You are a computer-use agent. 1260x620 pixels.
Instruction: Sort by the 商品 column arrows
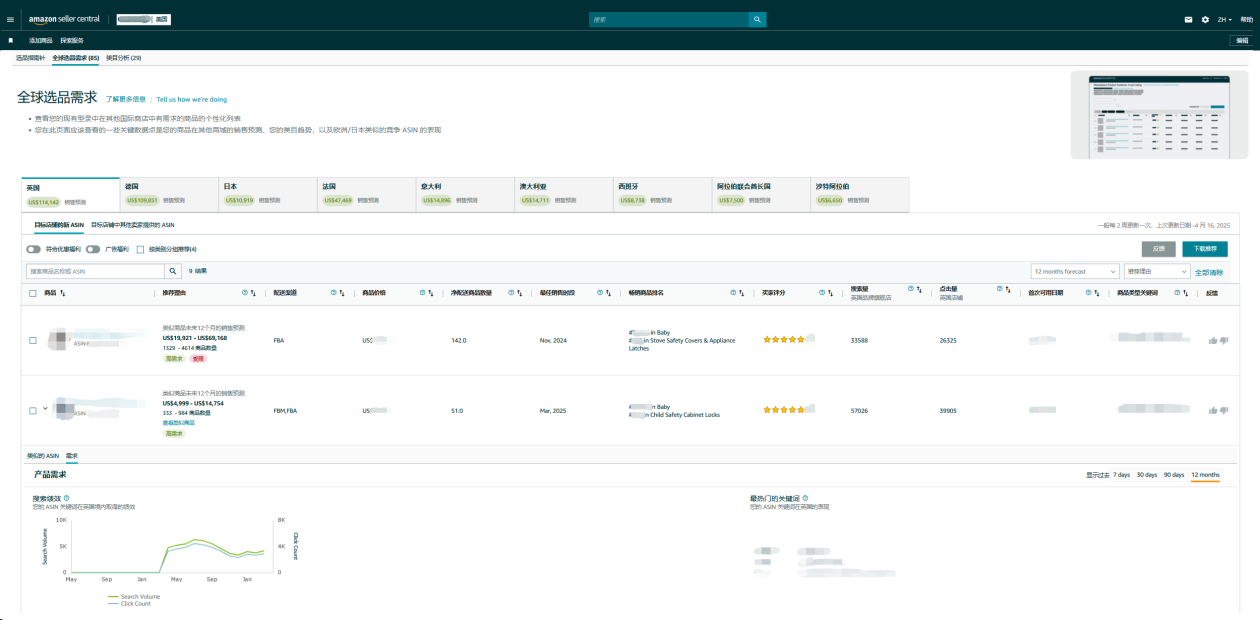tap(63, 293)
